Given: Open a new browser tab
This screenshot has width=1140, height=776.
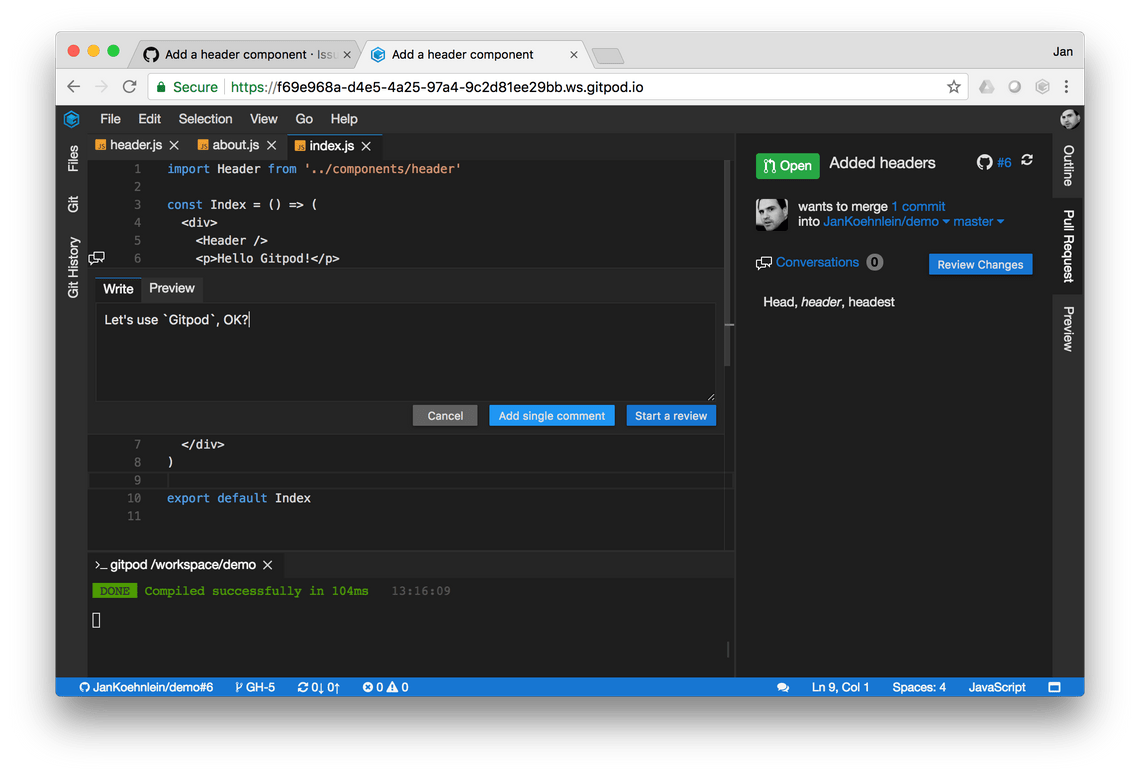Looking at the screenshot, I should point(607,55).
